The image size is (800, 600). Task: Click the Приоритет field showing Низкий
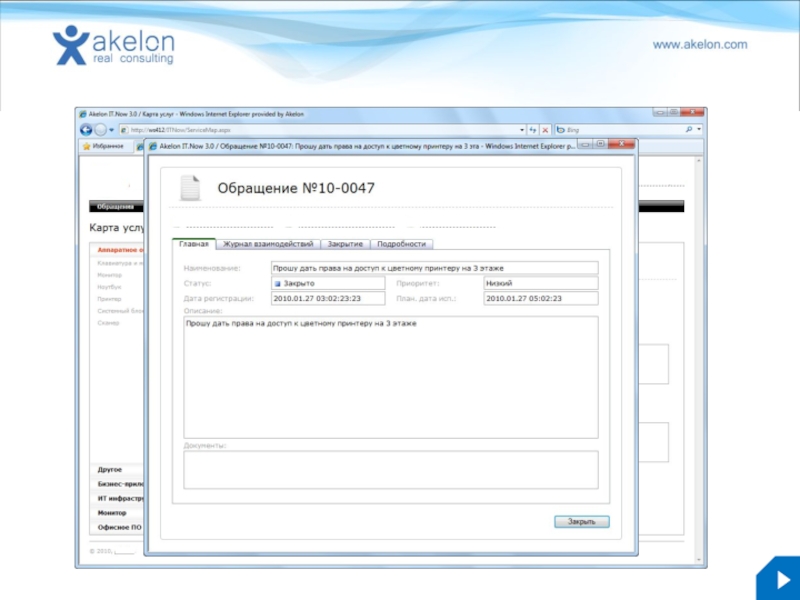point(541,283)
